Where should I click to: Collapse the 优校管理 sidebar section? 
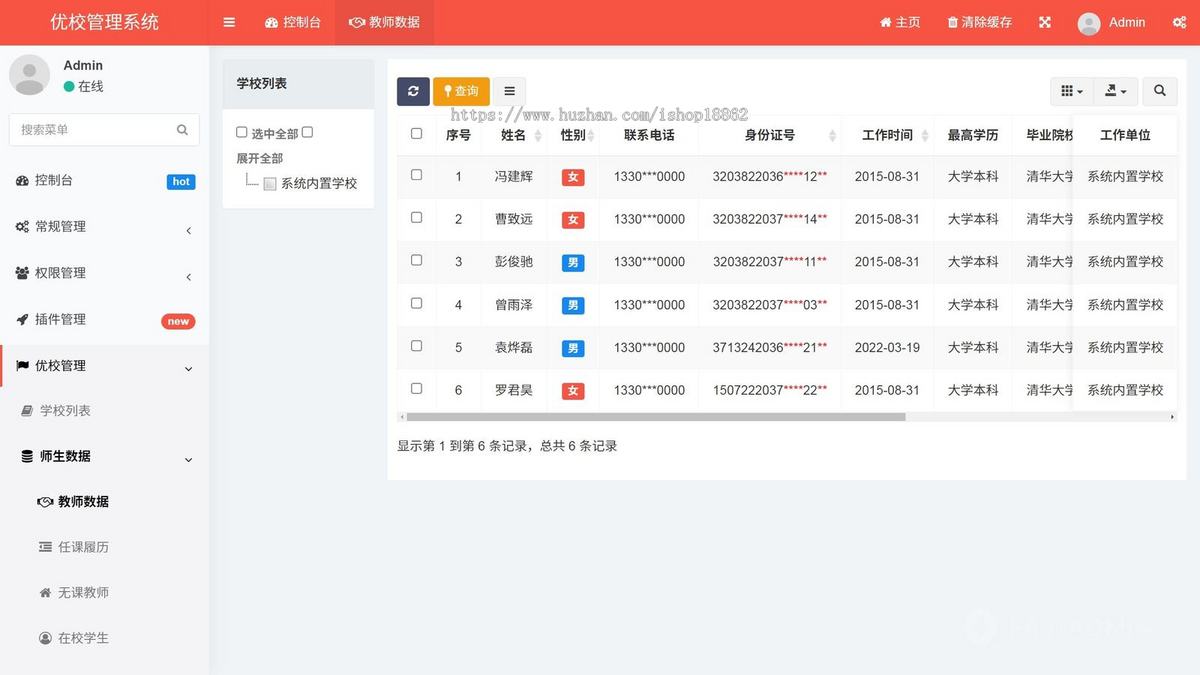click(104, 365)
